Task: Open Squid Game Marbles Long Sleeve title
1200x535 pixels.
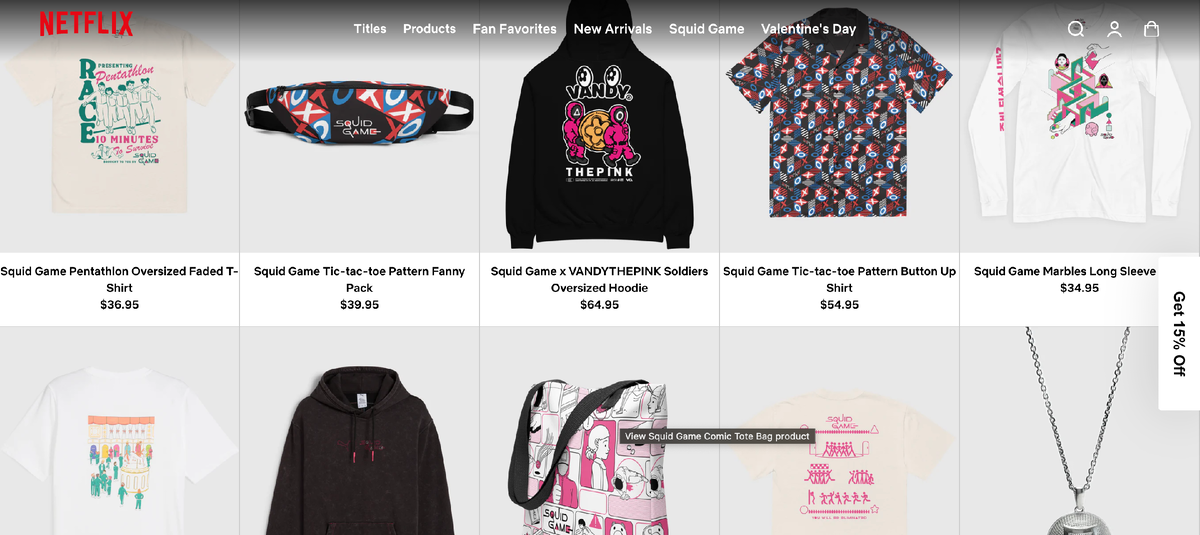Action: [1065, 271]
